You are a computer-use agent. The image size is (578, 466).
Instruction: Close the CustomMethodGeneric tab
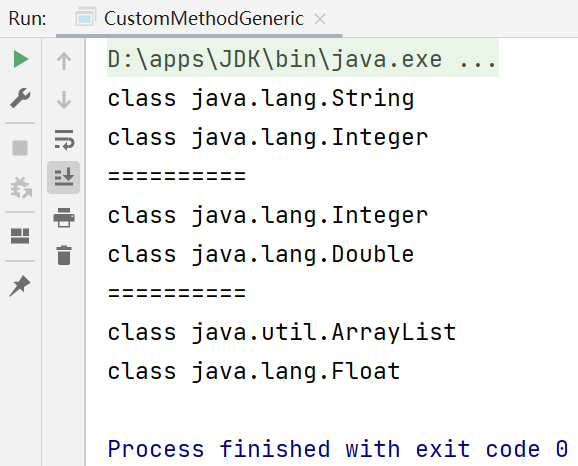point(320,19)
